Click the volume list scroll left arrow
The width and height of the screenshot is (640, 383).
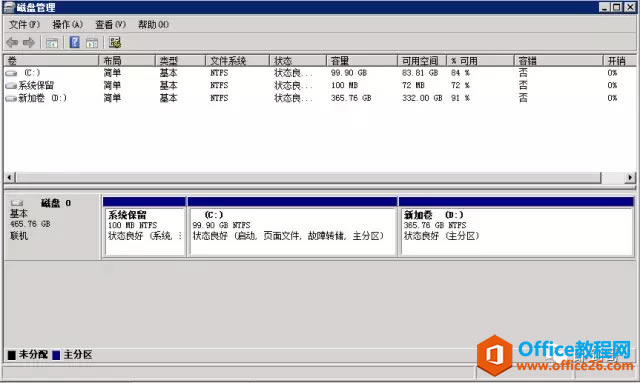[10, 177]
